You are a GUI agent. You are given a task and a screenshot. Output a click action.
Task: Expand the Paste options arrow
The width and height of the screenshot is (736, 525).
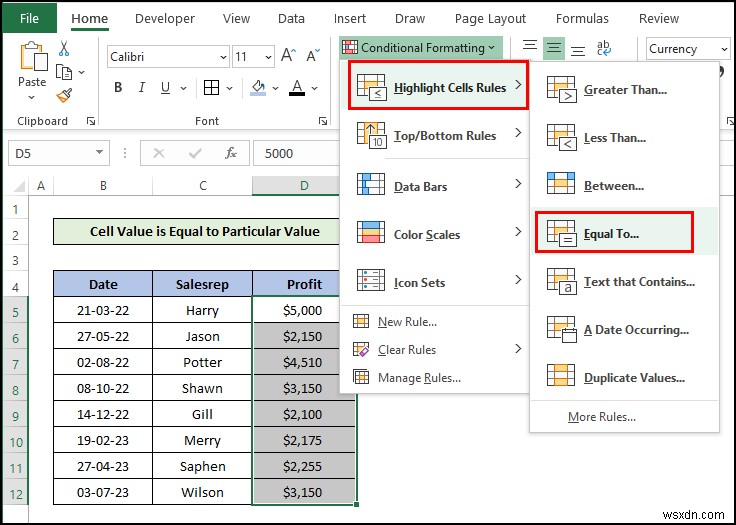tap(31, 98)
